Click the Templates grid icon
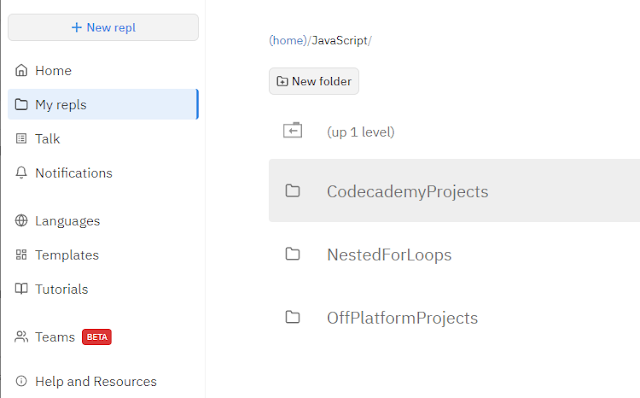The image size is (640, 398). pos(21,255)
